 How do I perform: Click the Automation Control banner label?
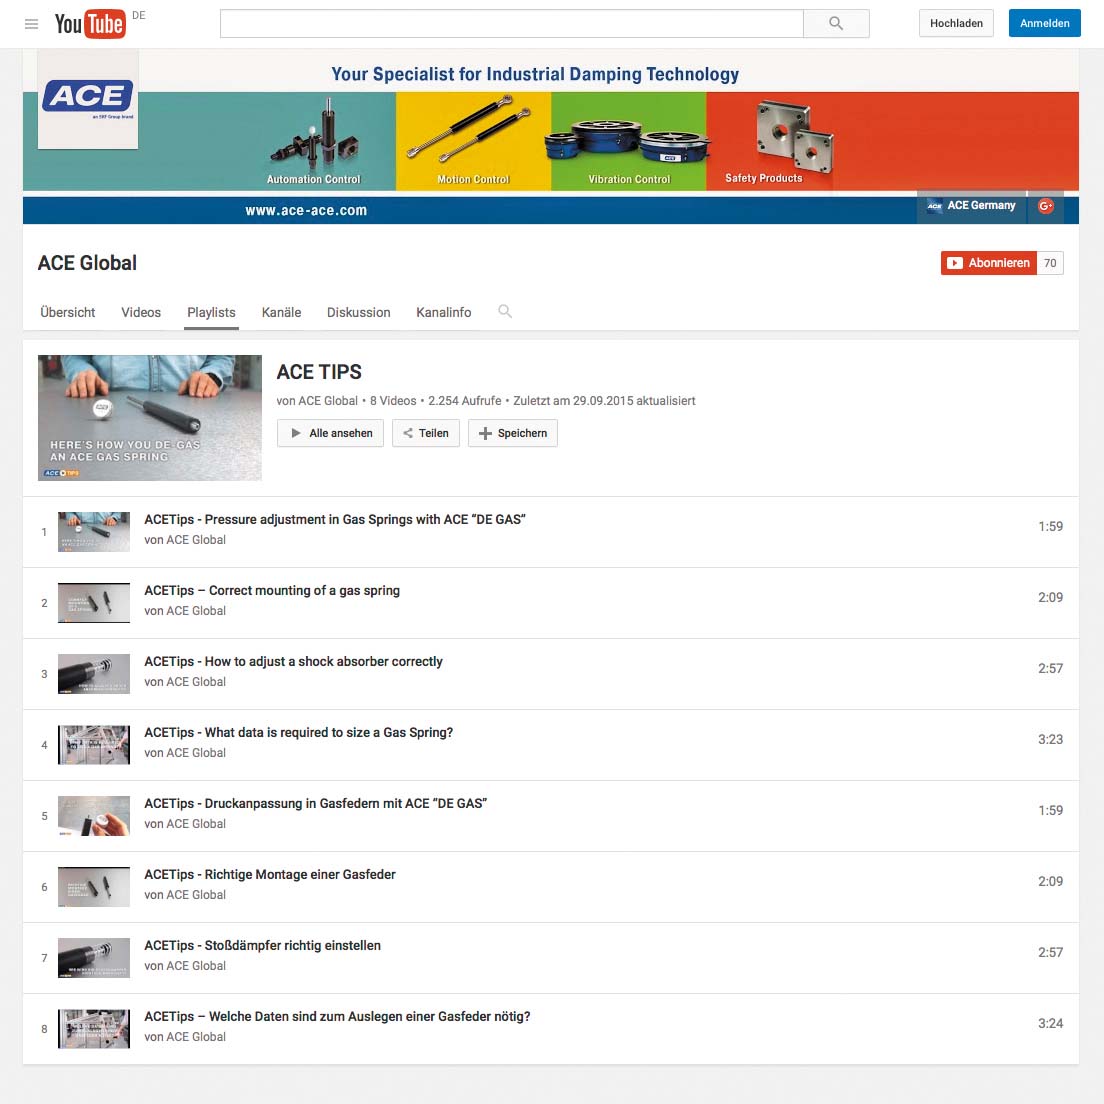[313, 180]
